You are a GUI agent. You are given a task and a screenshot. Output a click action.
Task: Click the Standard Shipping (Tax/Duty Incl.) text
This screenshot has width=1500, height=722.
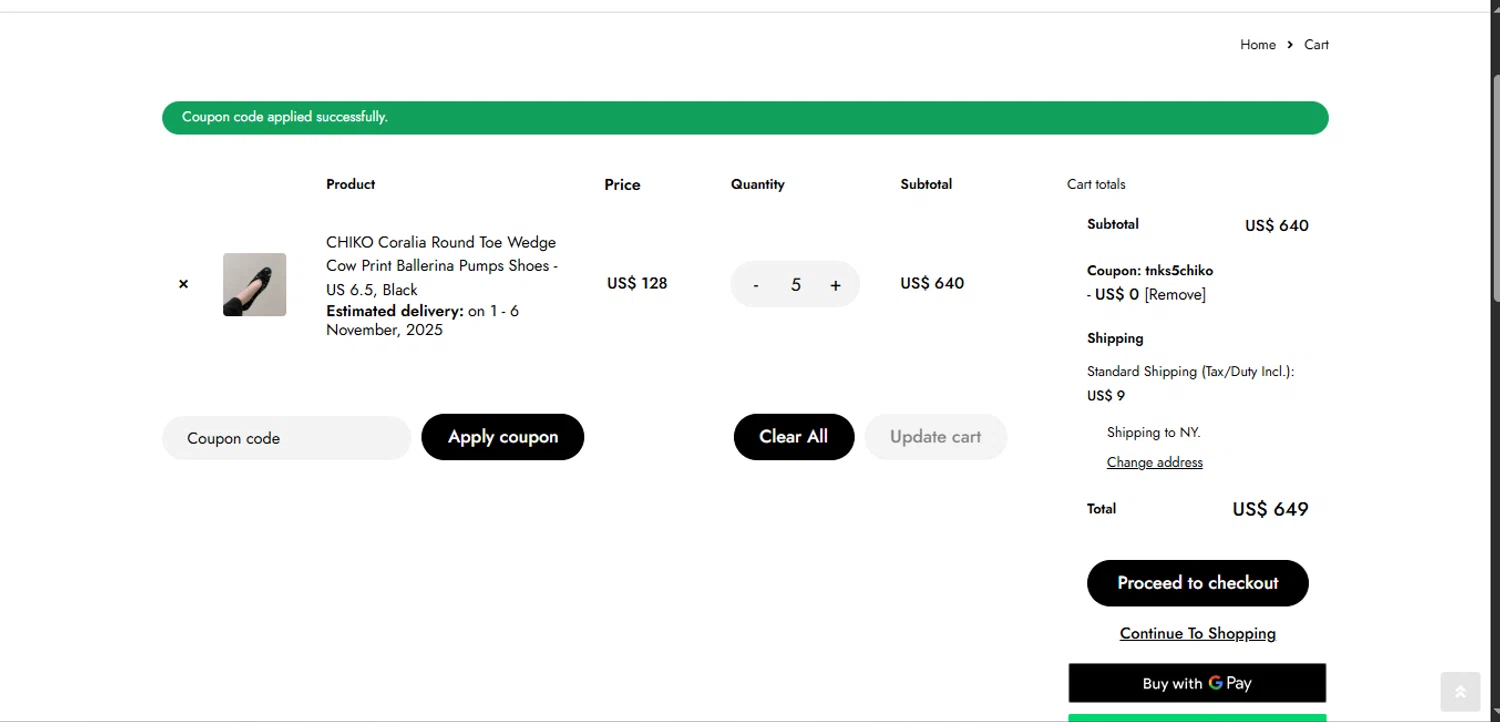pyautogui.click(x=1191, y=372)
